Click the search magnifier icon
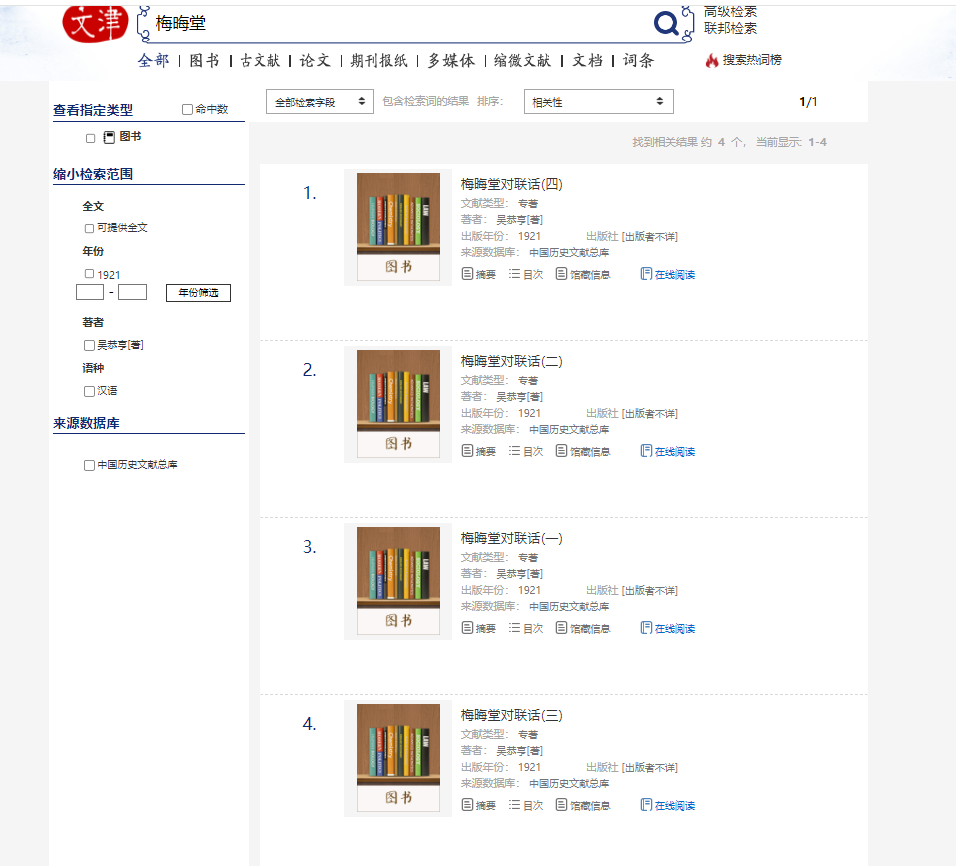 666,23
